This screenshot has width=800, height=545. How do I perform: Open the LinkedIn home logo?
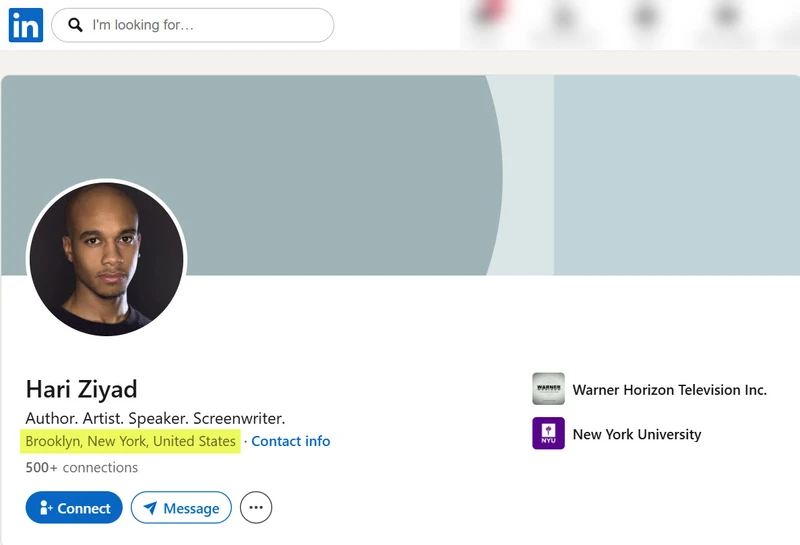coord(26,25)
